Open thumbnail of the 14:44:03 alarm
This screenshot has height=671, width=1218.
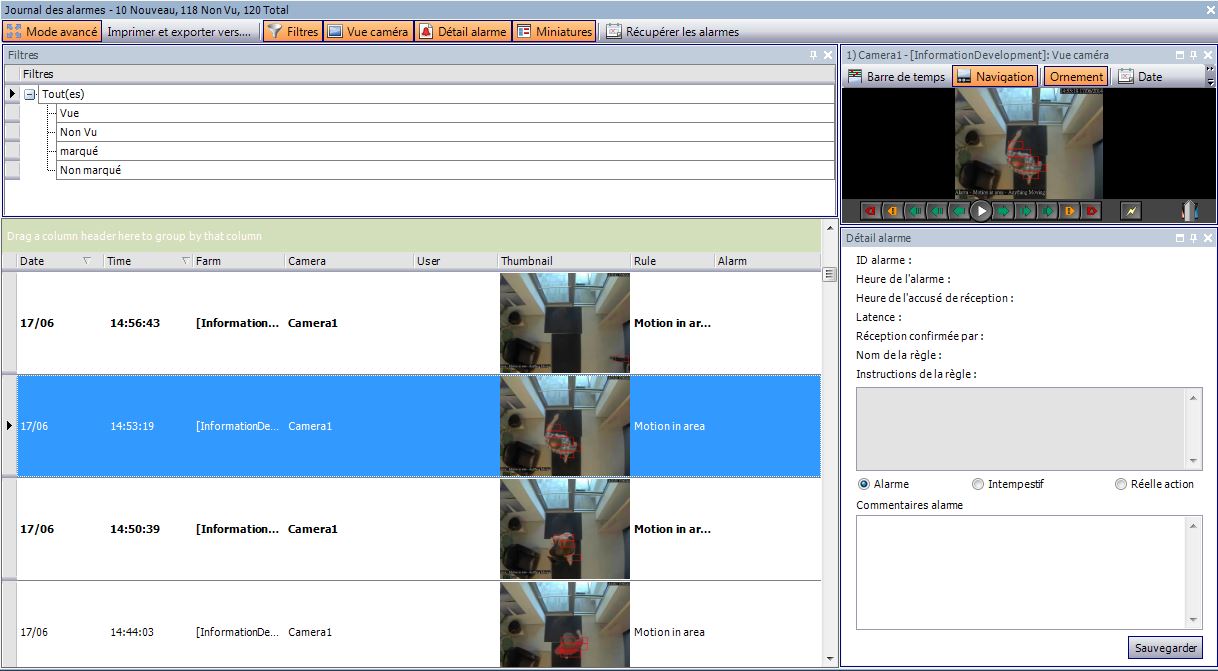coord(565,625)
